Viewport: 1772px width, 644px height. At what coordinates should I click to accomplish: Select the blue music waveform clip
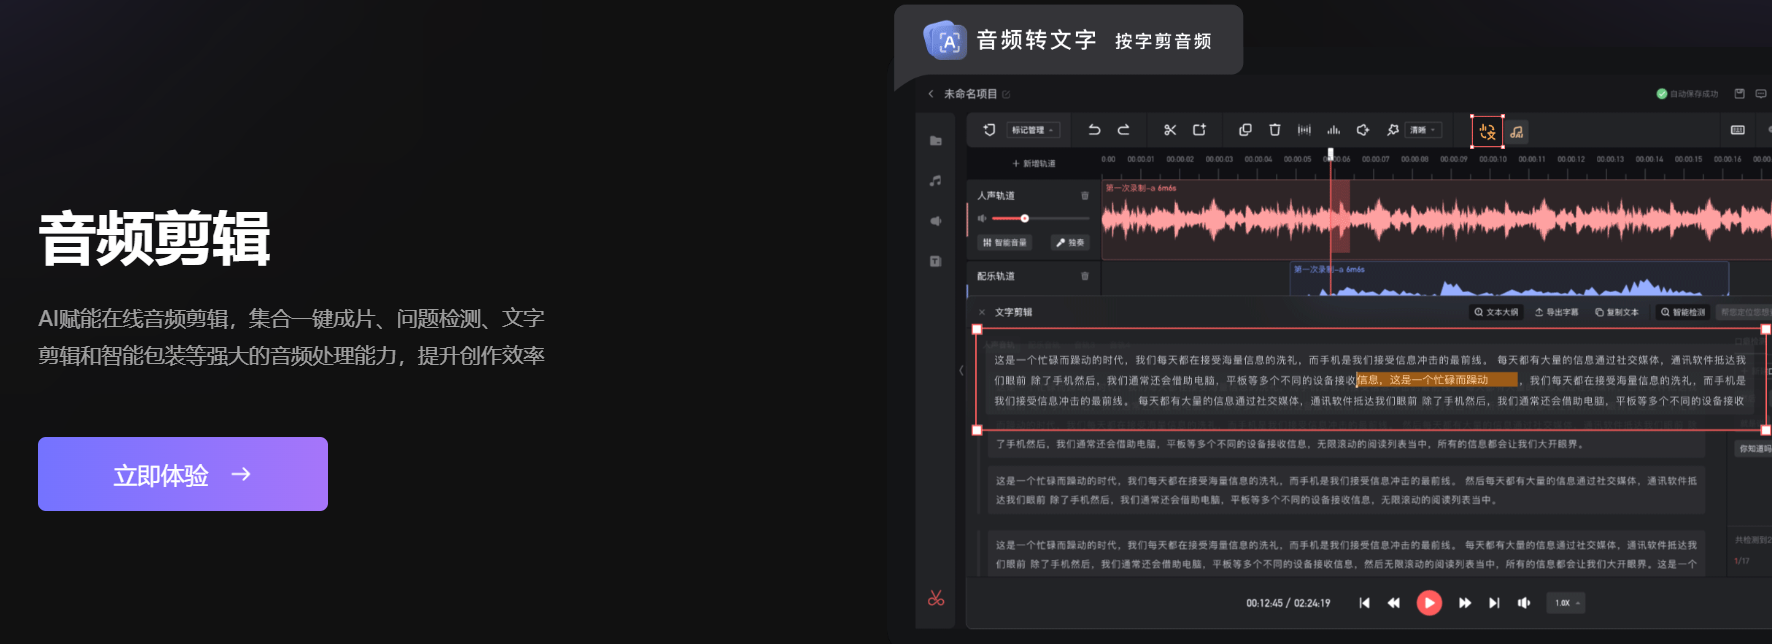click(1510, 280)
